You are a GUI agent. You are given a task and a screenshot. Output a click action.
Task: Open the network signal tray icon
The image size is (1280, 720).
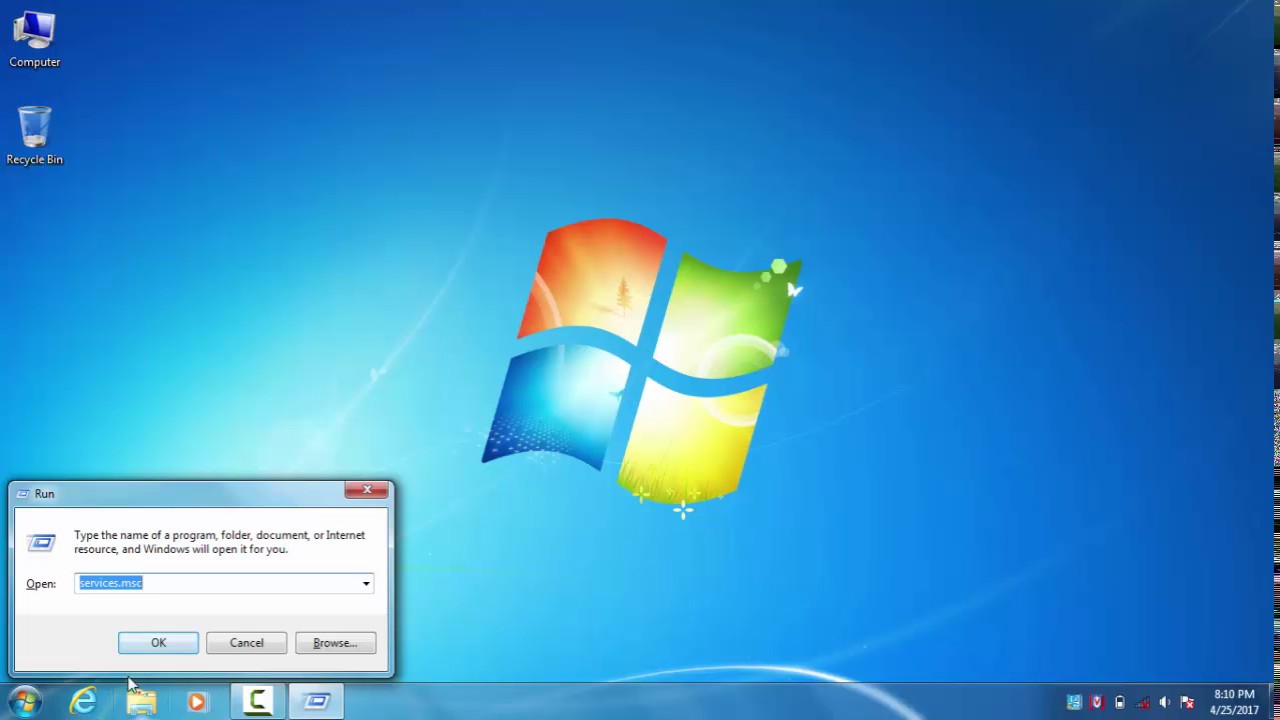tap(1143, 702)
